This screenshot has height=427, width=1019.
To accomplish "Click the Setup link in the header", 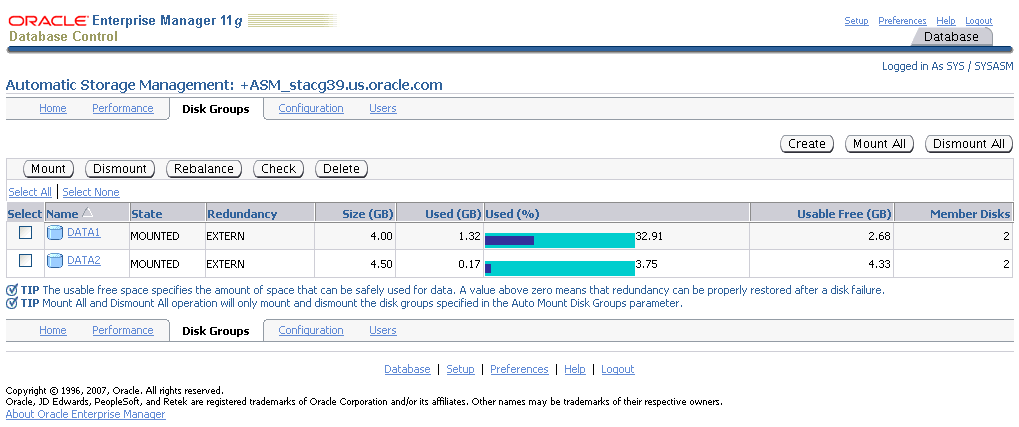I will point(857,21).
